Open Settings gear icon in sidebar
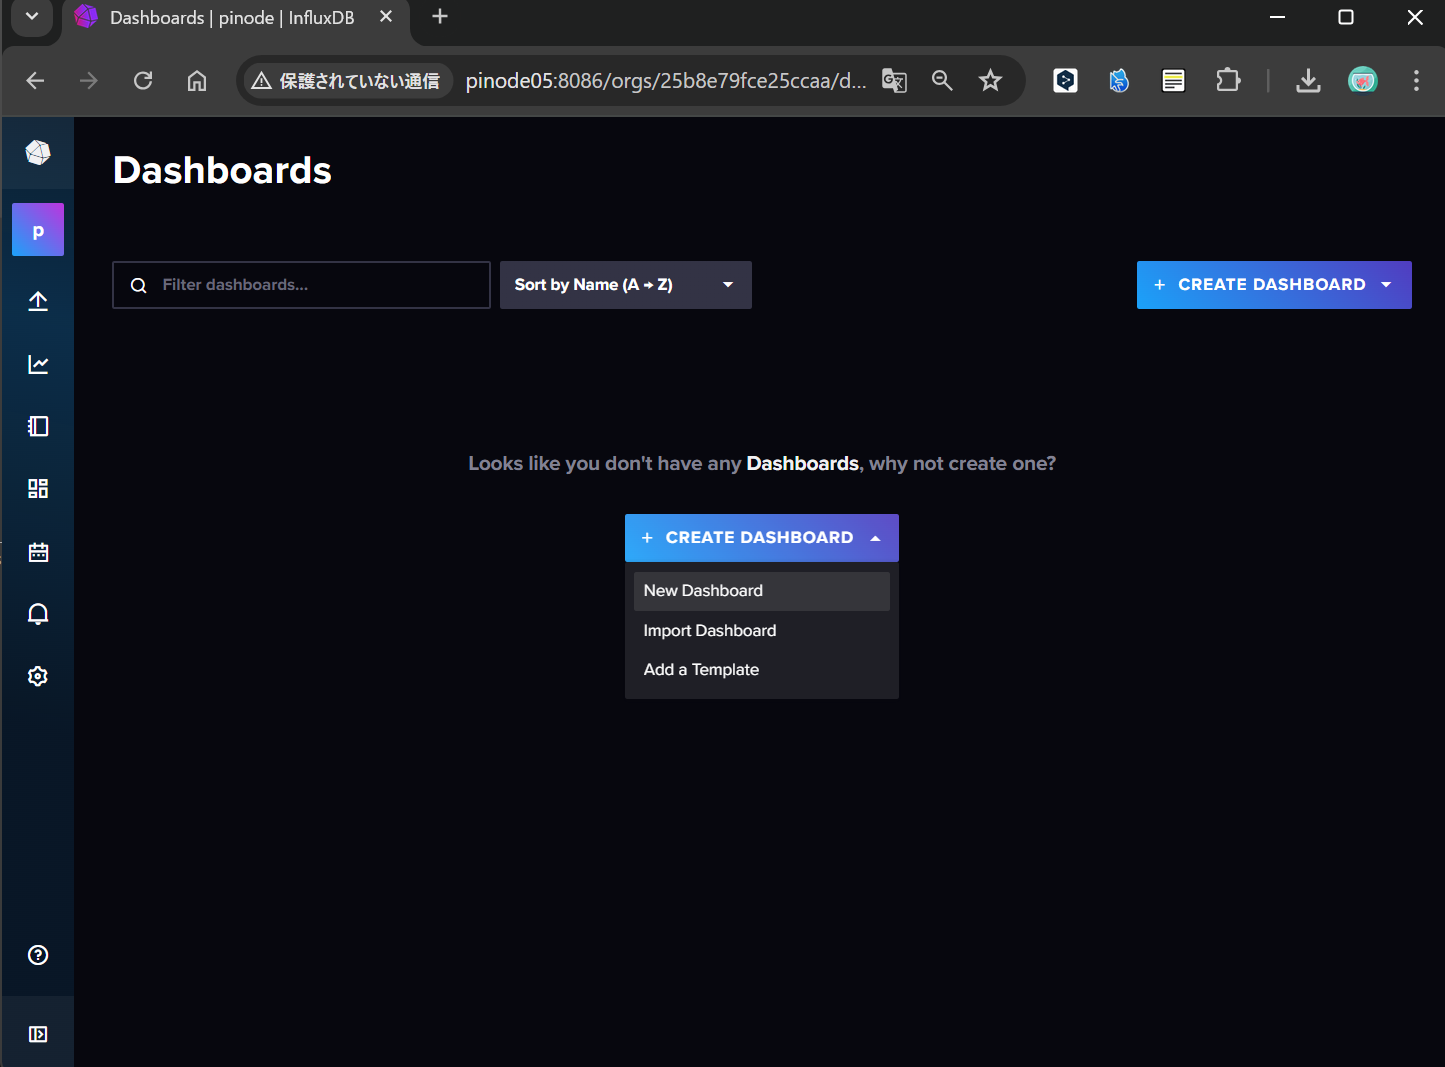This screenshot has width=1445, height=1067. pos(38,676)
